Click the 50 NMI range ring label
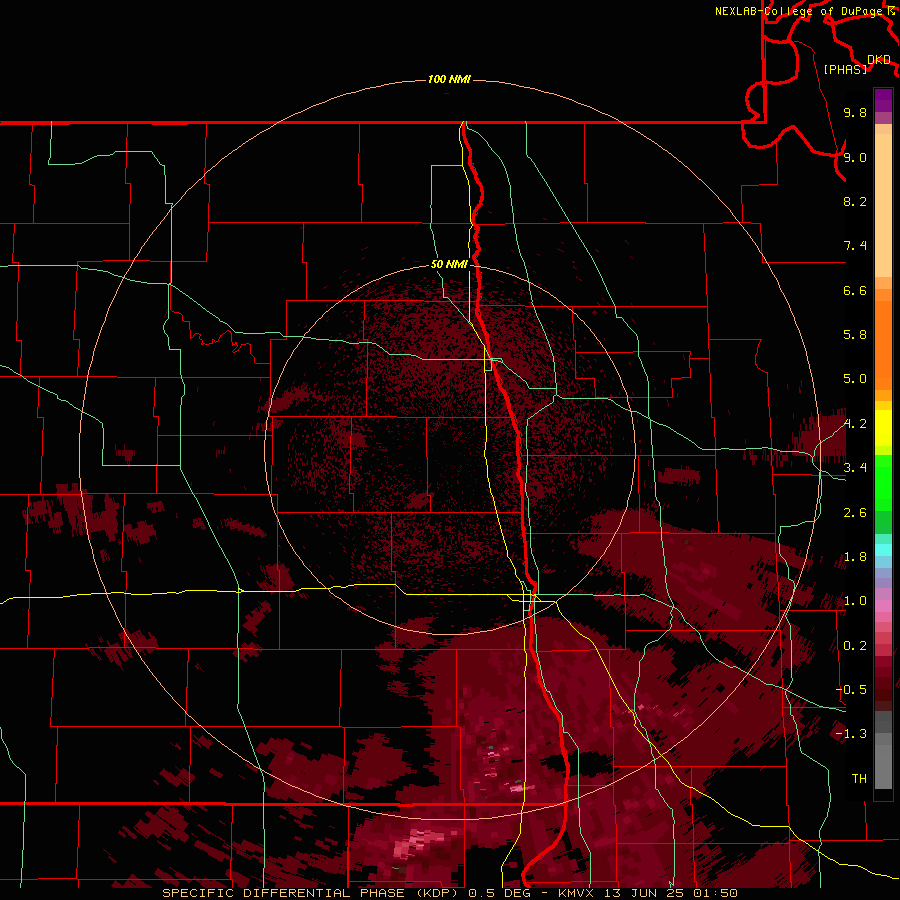 point(449,264)
